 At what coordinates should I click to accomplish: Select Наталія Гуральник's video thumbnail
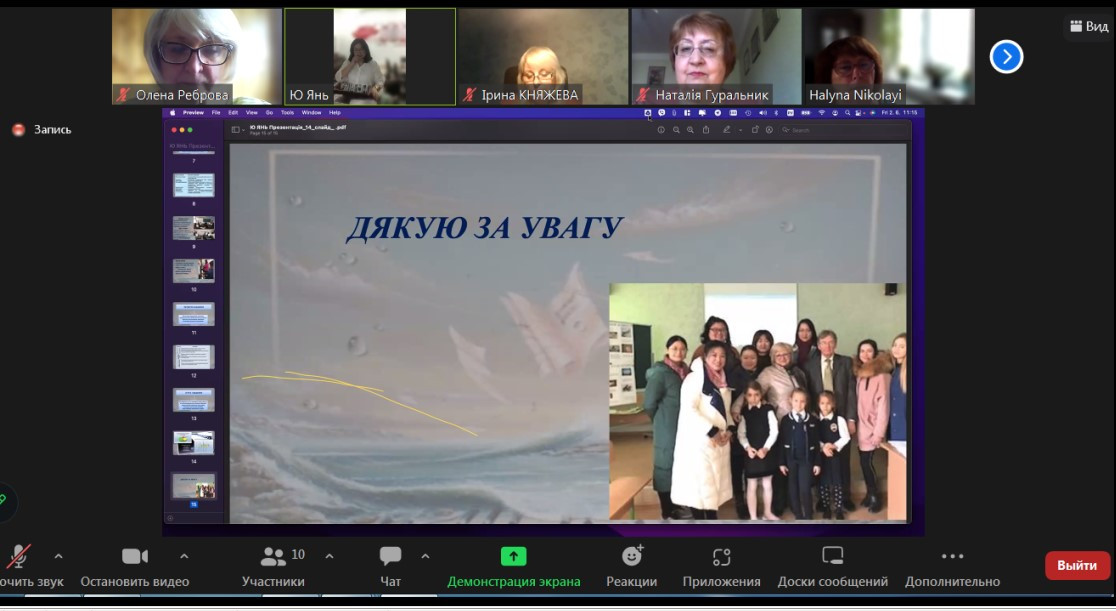click(x=716, y=56)
